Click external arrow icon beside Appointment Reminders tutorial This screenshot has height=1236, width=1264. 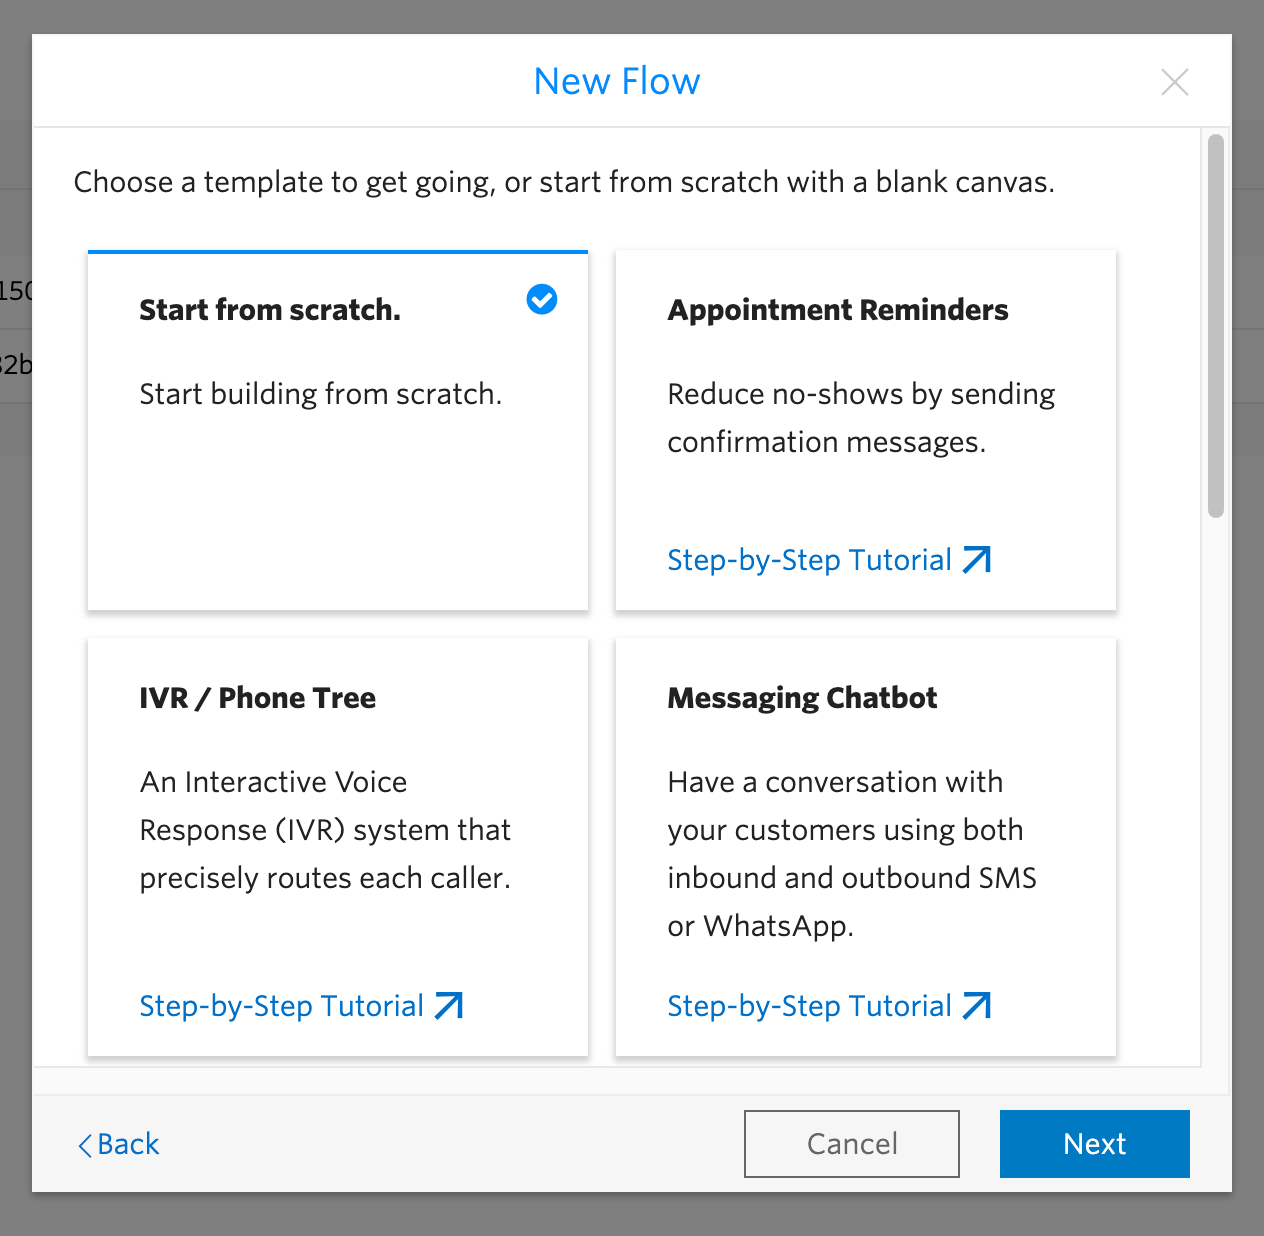tap(977, 560)
